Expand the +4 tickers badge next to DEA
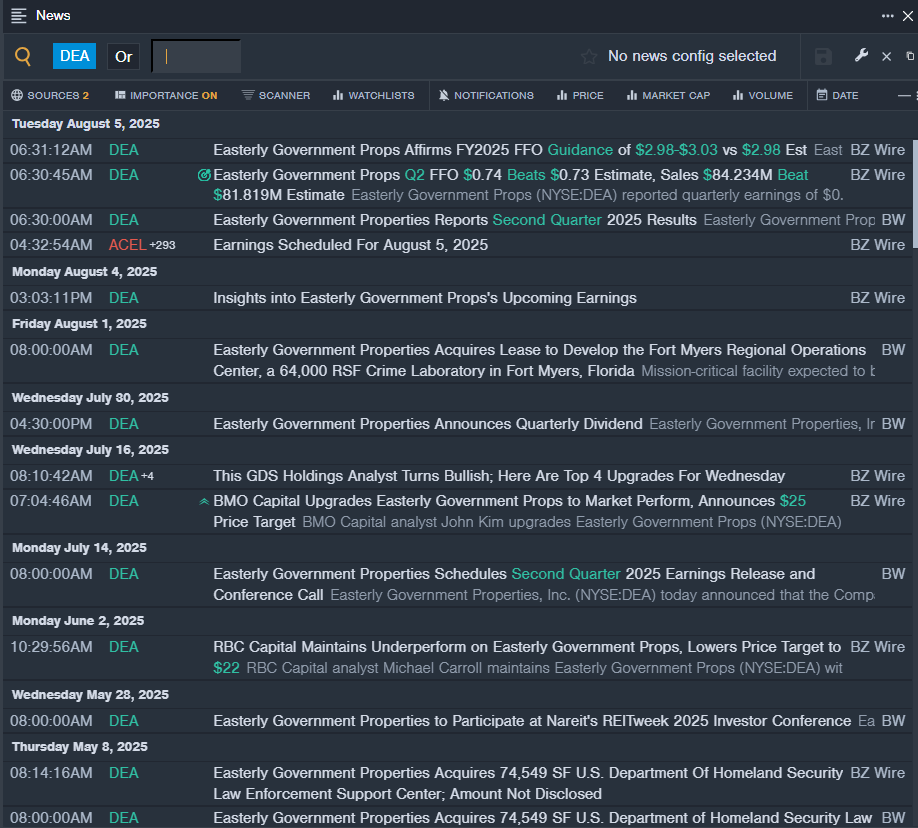The height and width of the screenshot is (828, 918). (x=148, y=477)
